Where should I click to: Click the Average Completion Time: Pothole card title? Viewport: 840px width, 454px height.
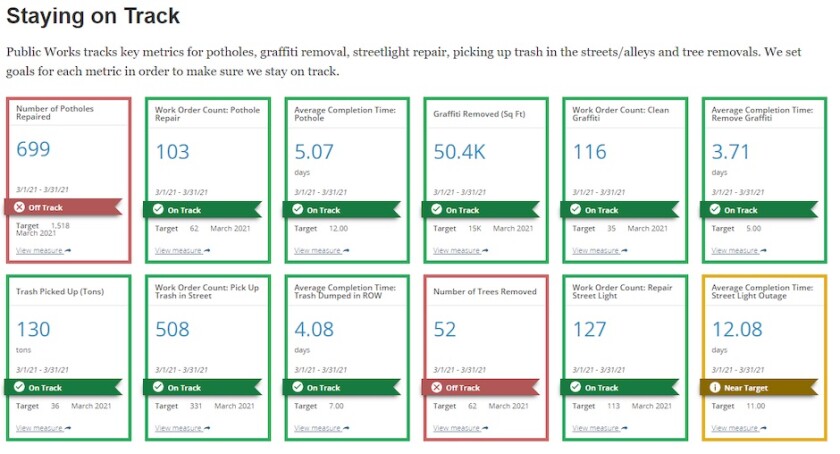[345, 113]
